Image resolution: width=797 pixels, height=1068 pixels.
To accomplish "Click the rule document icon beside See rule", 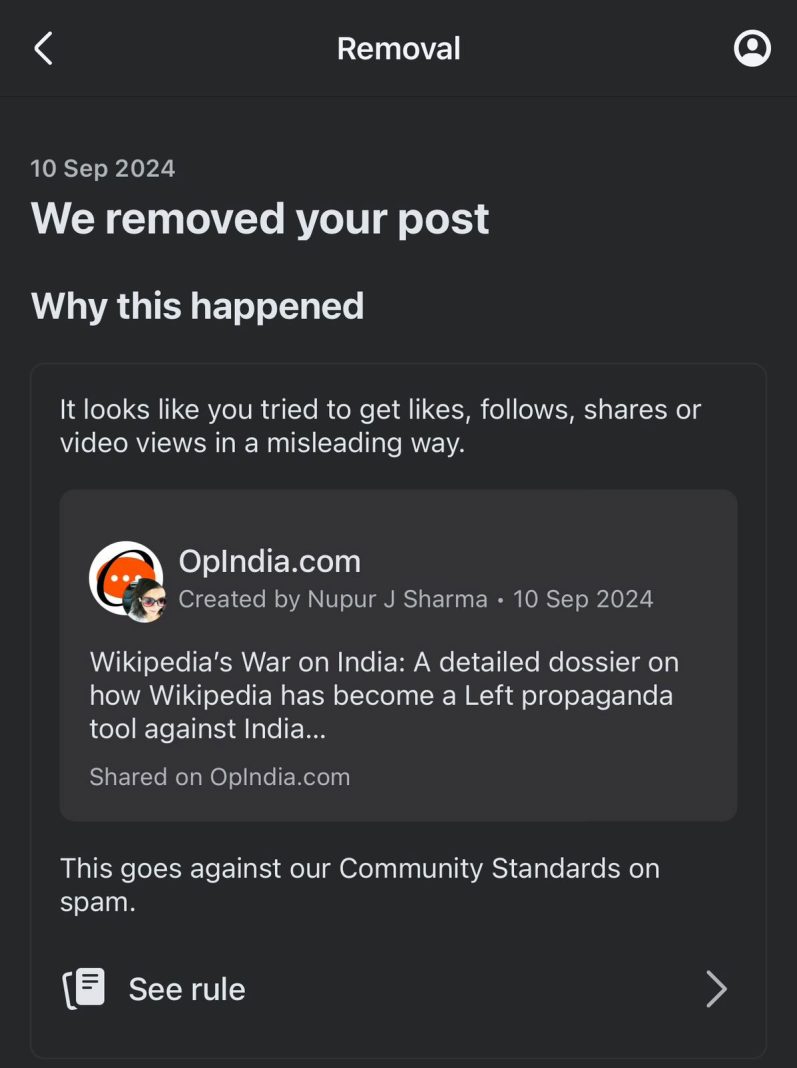I will click(x=84, y=988).
